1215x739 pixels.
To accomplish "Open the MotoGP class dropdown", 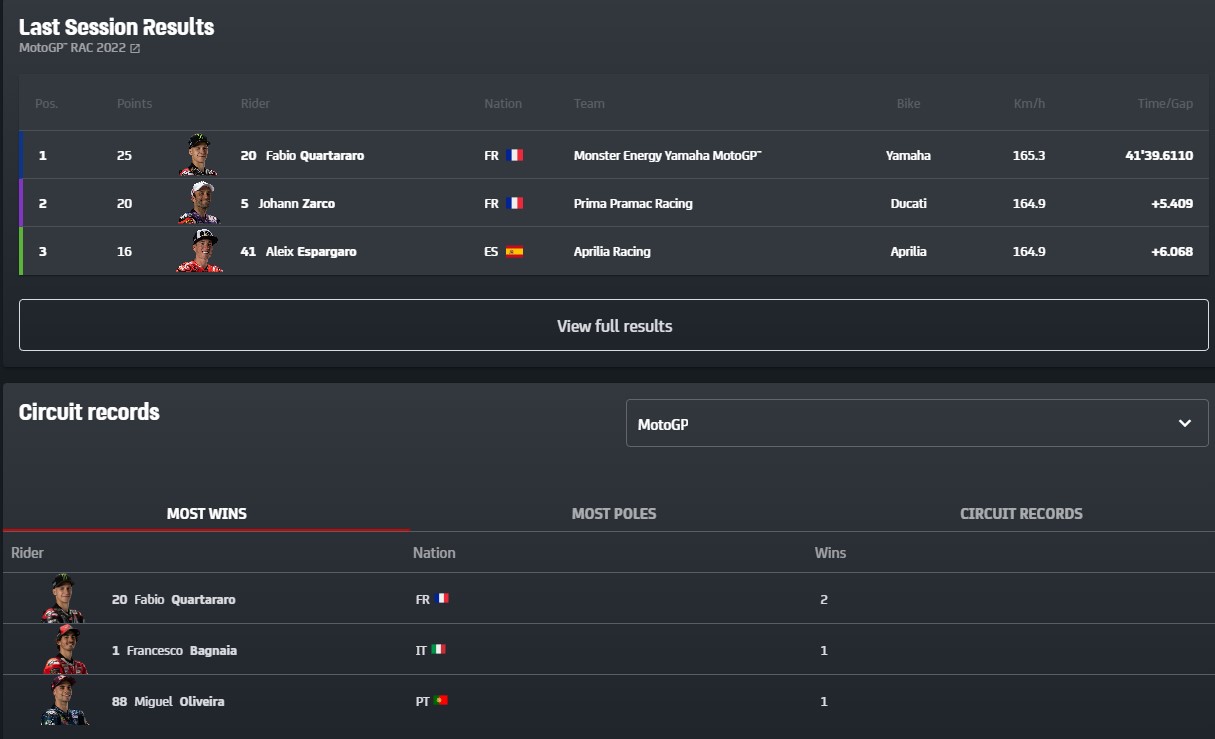I will coord(916,423).
